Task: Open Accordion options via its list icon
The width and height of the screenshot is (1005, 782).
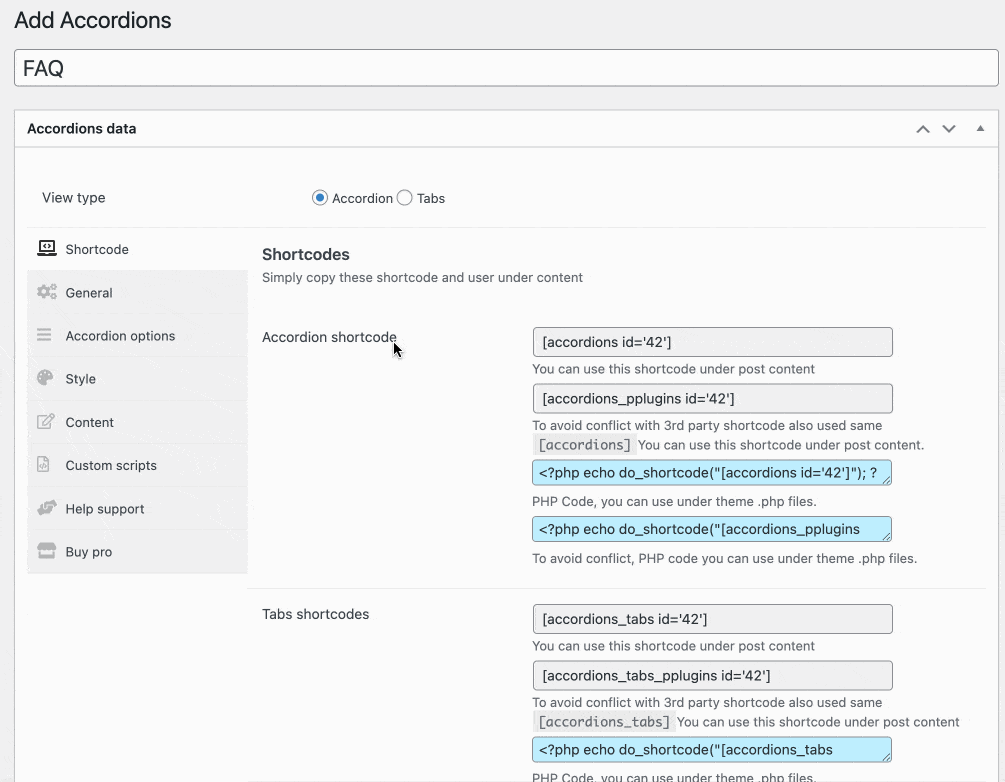Action: [x=45, y=335]
